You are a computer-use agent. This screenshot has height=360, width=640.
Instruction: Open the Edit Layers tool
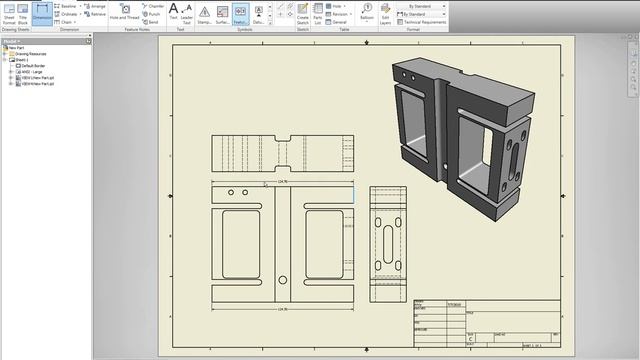[x=385, y=13]
